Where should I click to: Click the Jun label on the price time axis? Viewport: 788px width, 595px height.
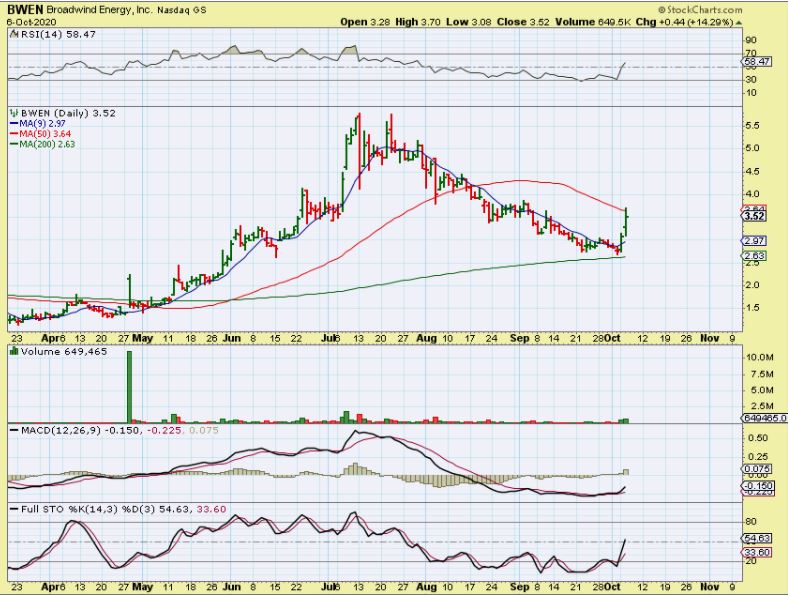pos(231,338)
